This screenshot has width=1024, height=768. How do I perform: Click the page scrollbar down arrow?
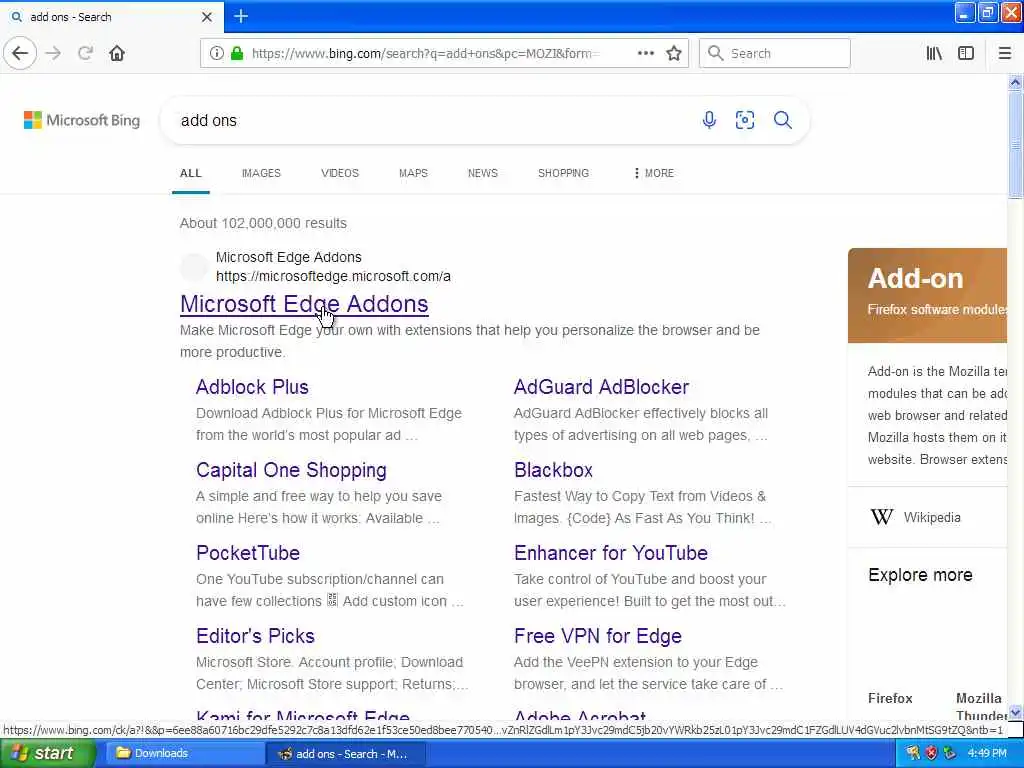click(x=1015, y=712)
